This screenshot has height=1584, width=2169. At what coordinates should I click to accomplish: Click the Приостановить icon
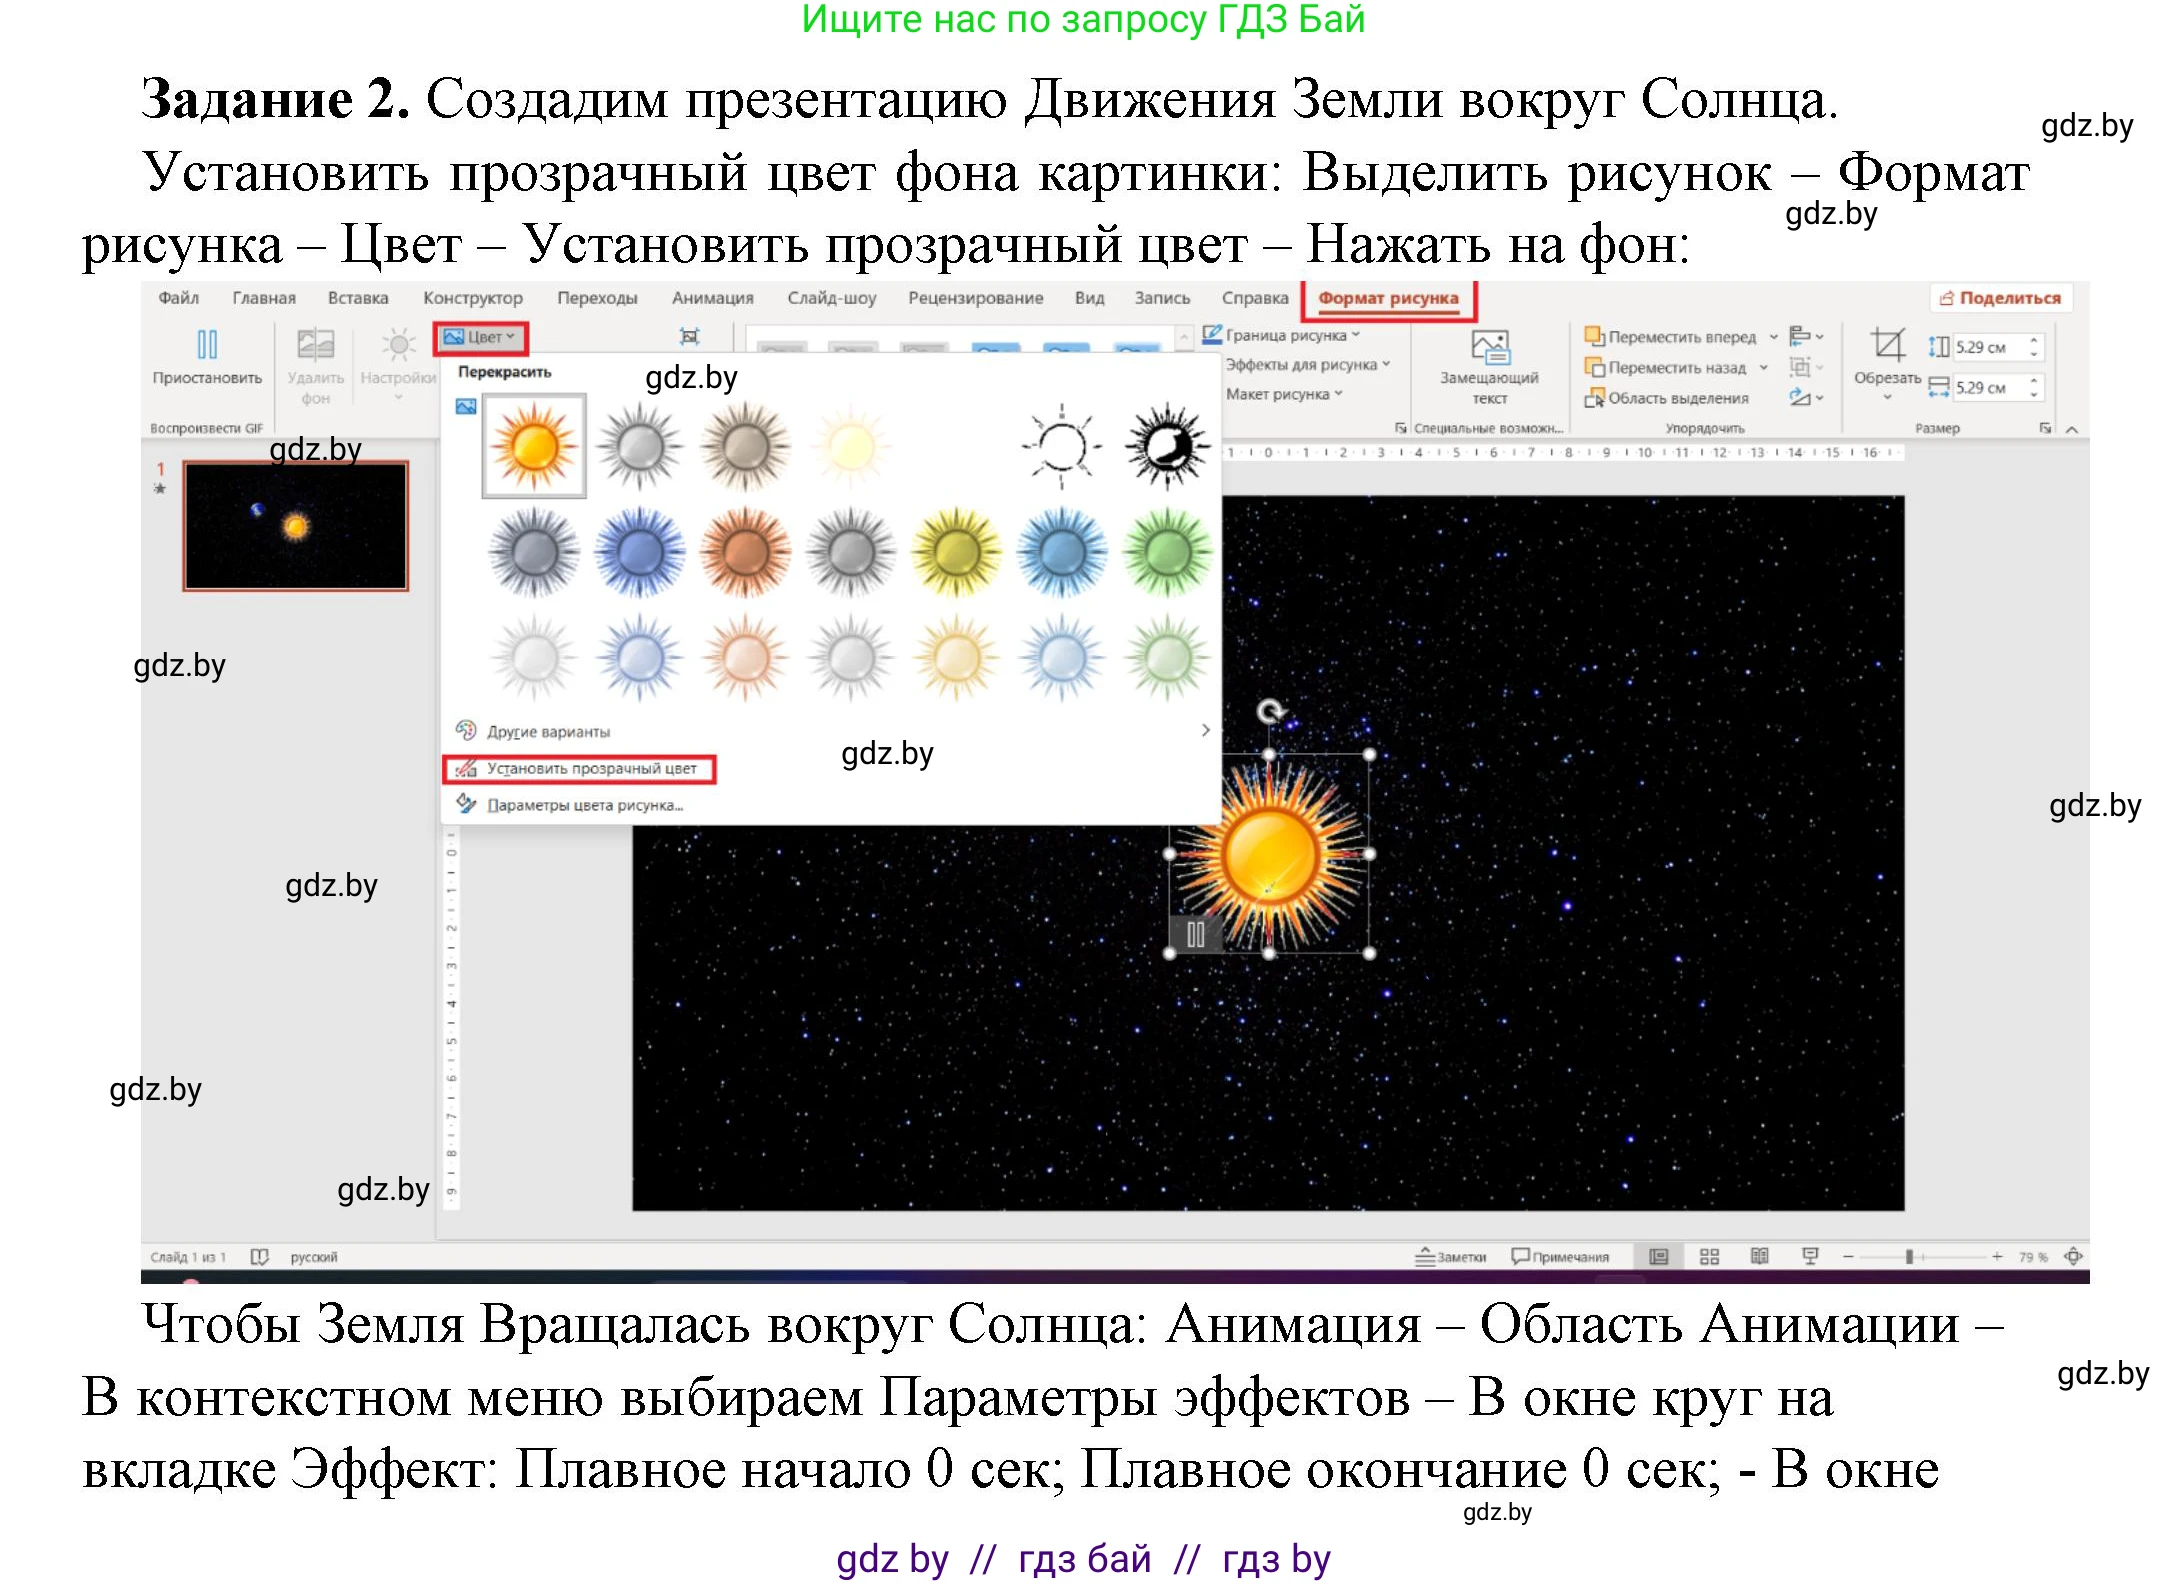(x=206, y=342)
